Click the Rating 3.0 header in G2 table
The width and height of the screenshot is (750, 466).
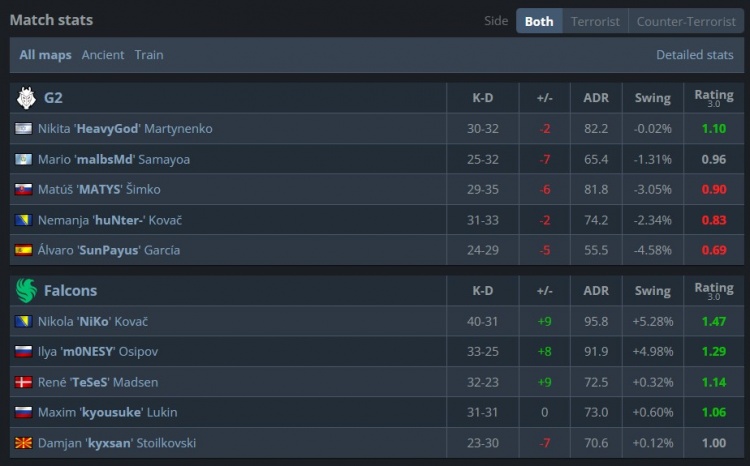click(x=714, y=98)
